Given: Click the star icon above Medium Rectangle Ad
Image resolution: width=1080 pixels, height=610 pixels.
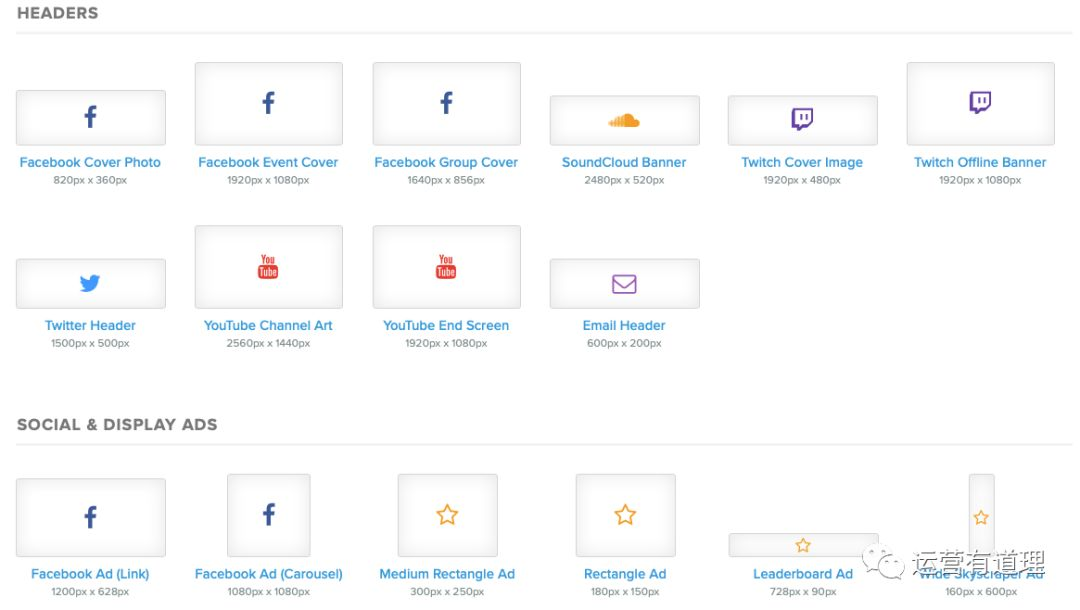Looking at the screenshot, I should coord(447,514).
